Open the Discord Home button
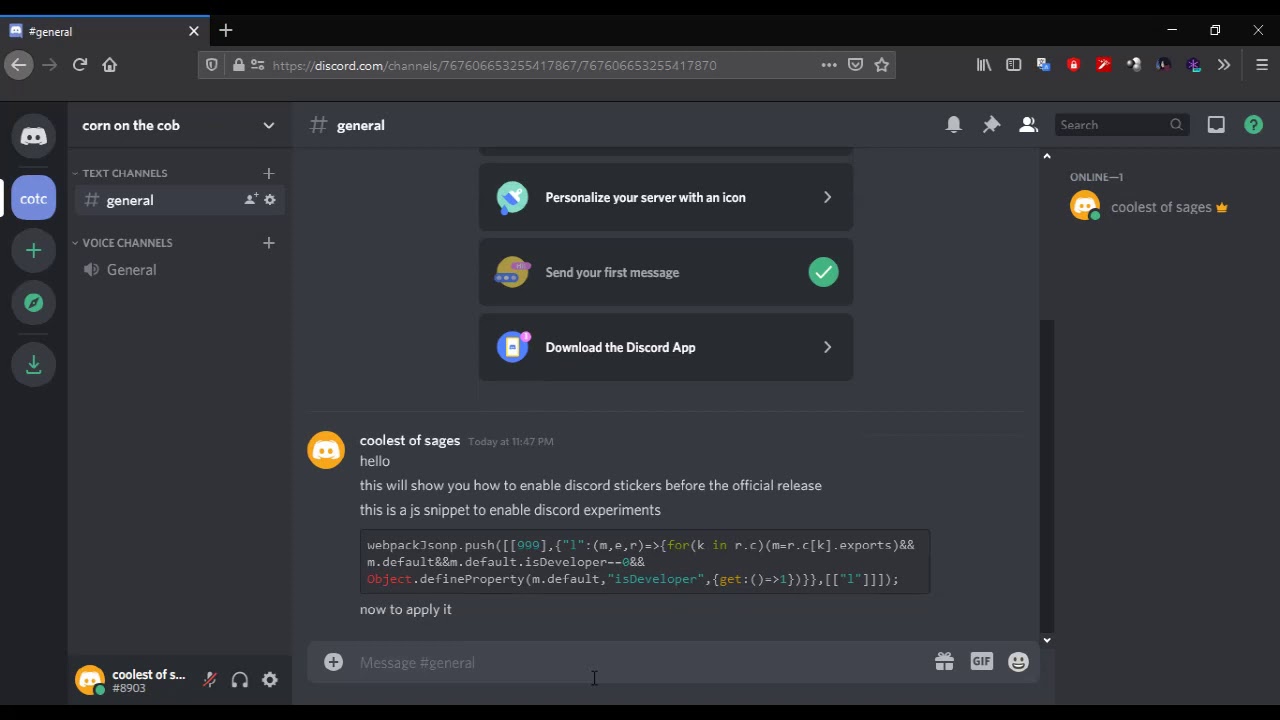This screenshot has width=1280, height=720. tap(34, 136)
